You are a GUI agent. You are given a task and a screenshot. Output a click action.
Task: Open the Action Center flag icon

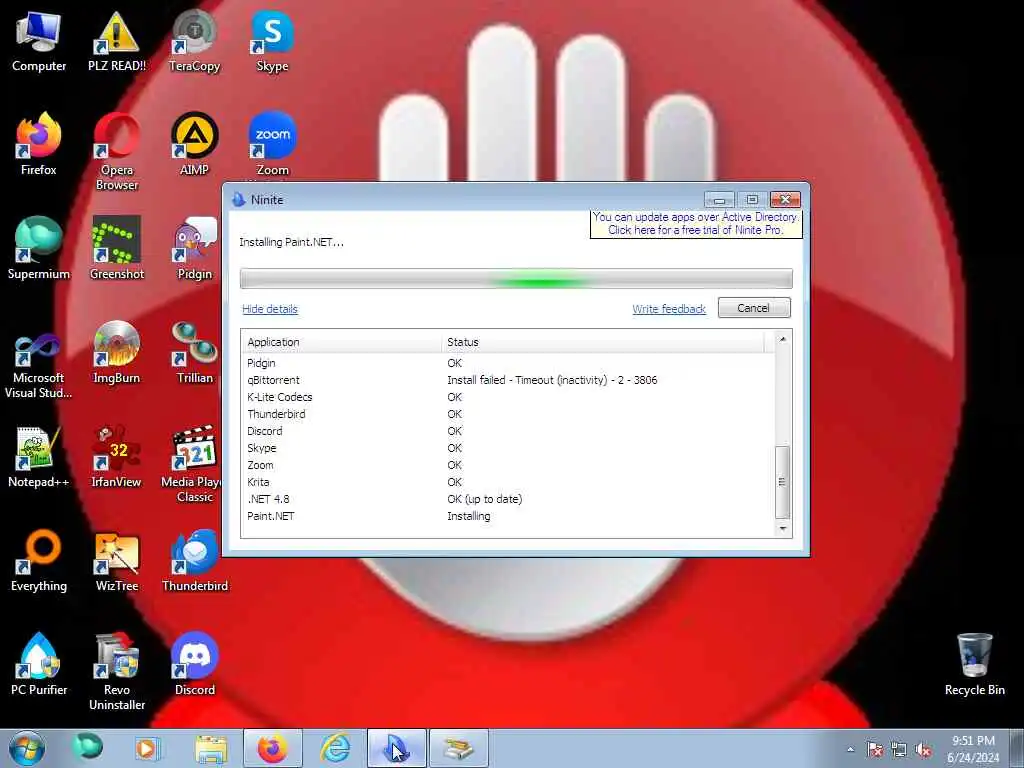click(x=874, y=750)
